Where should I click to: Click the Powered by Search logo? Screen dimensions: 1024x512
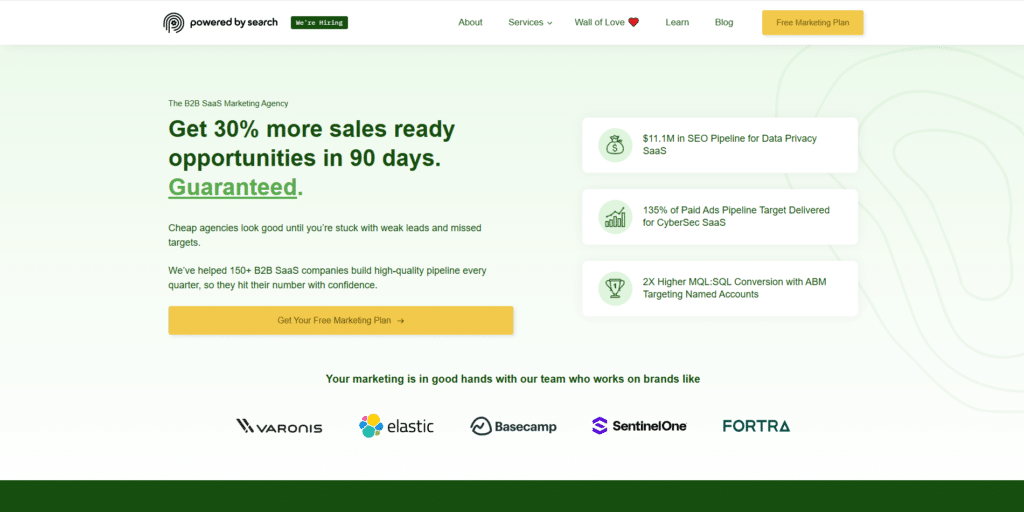[220, 22]
